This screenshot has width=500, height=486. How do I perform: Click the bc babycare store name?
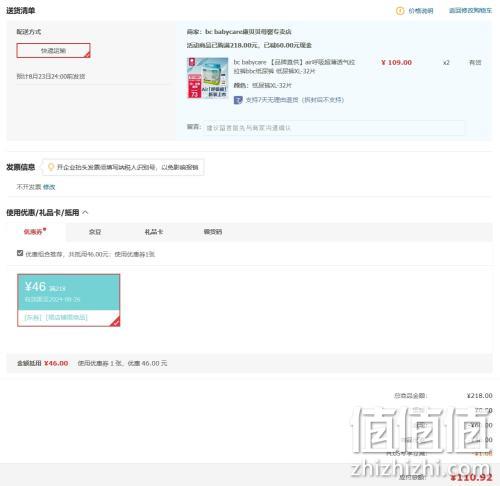pyautogui.click(x=248, y=32)
